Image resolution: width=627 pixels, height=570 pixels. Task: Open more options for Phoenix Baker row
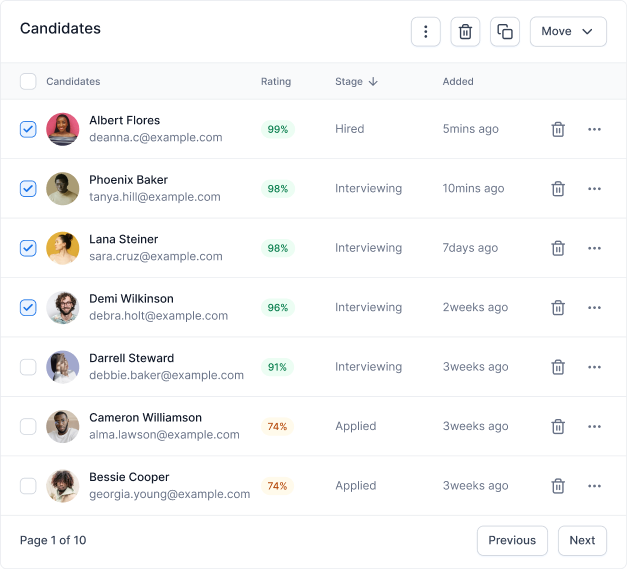click(594, 188)
